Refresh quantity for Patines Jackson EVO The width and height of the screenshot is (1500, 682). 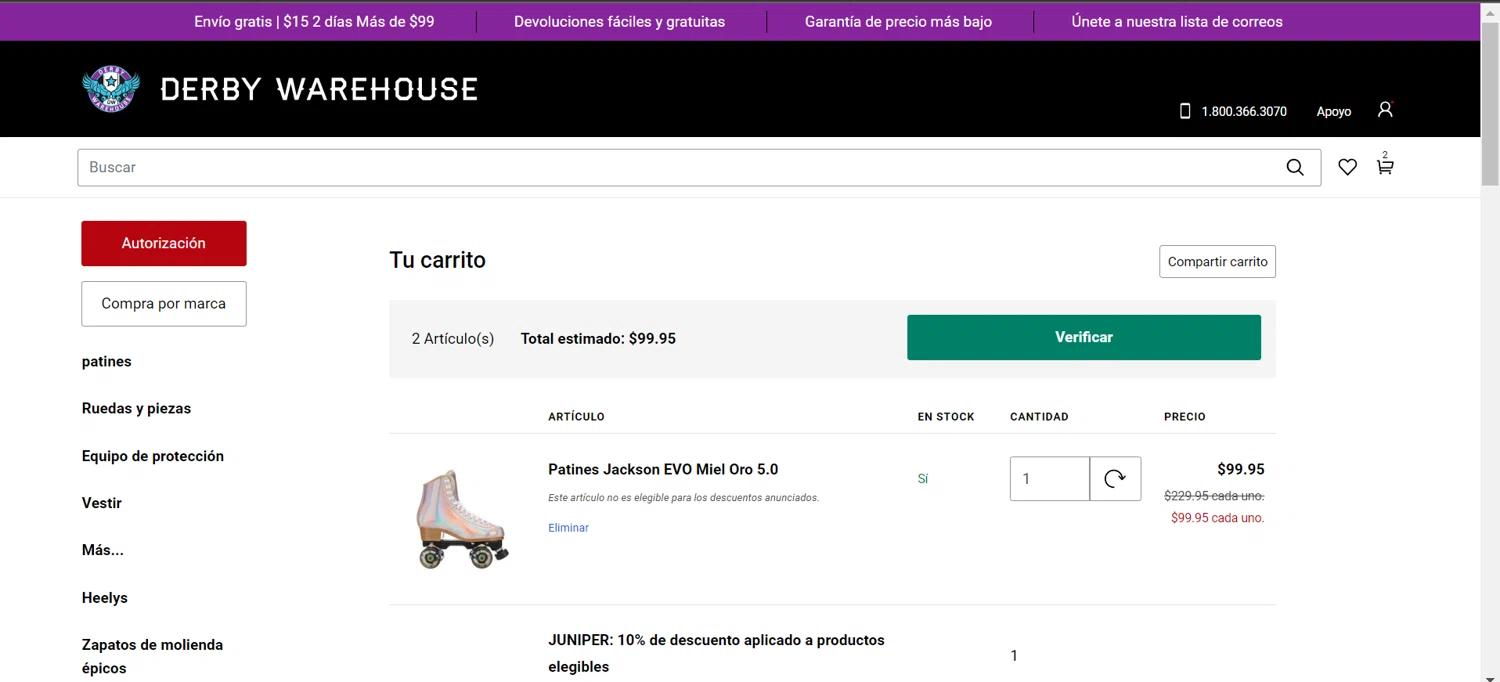pos(1115,479)
